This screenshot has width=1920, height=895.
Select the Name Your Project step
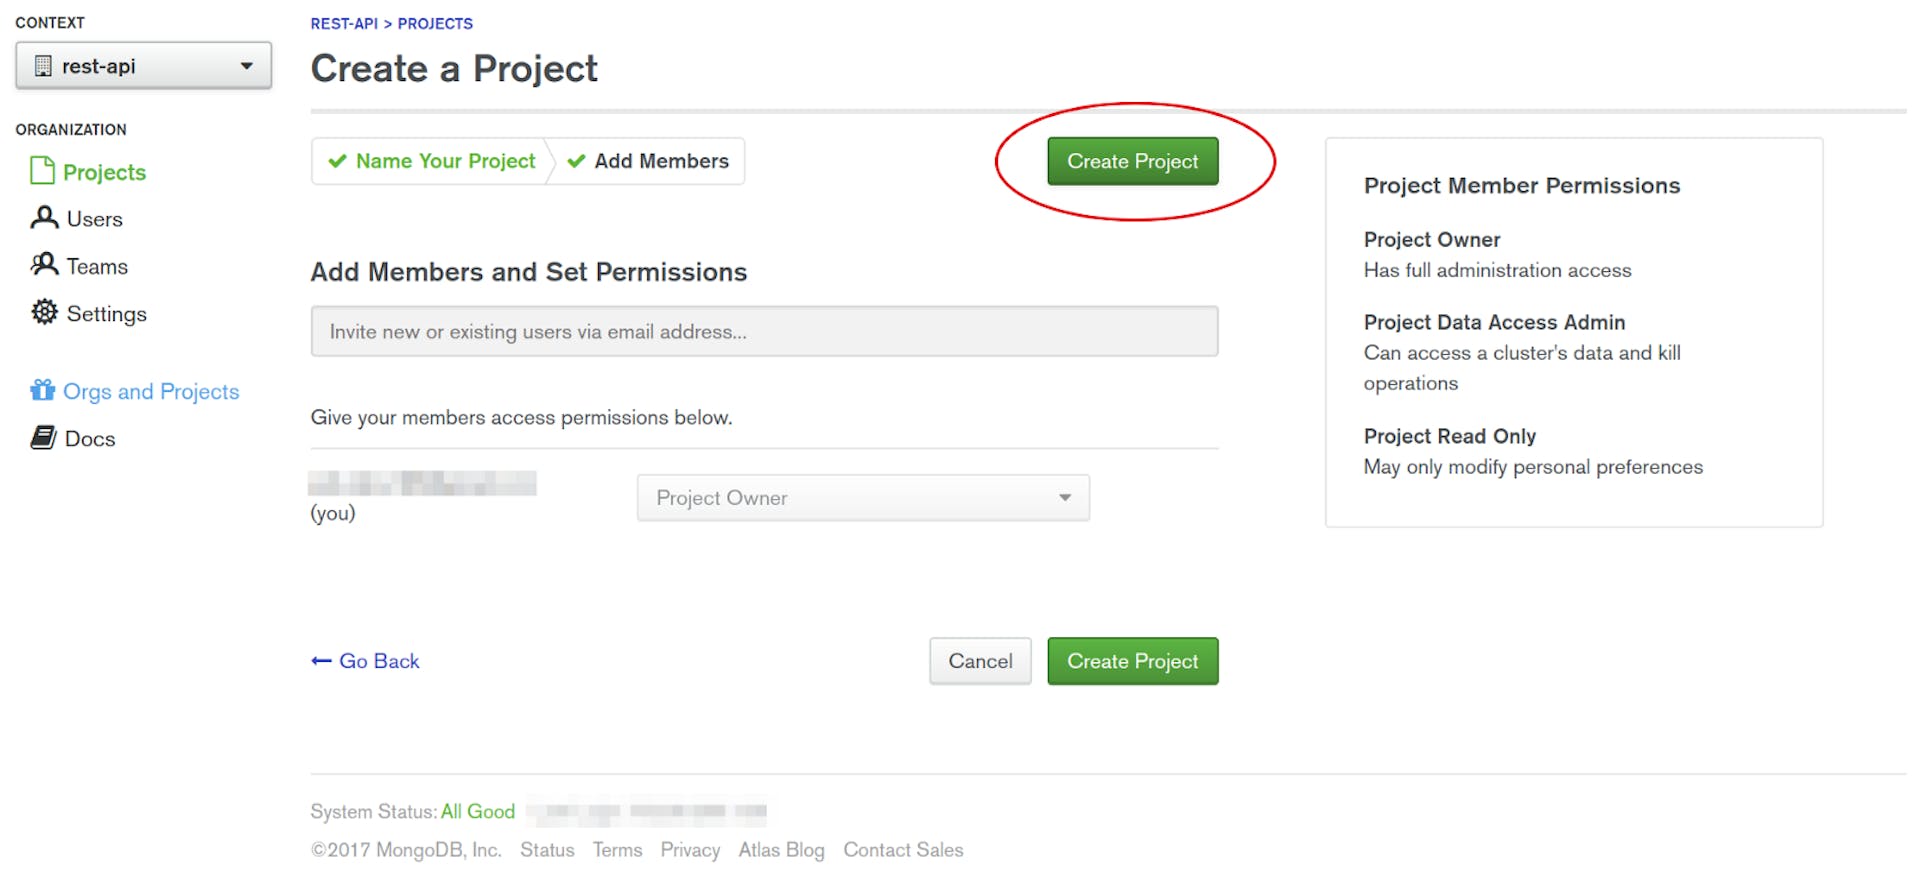coord(444,161)
